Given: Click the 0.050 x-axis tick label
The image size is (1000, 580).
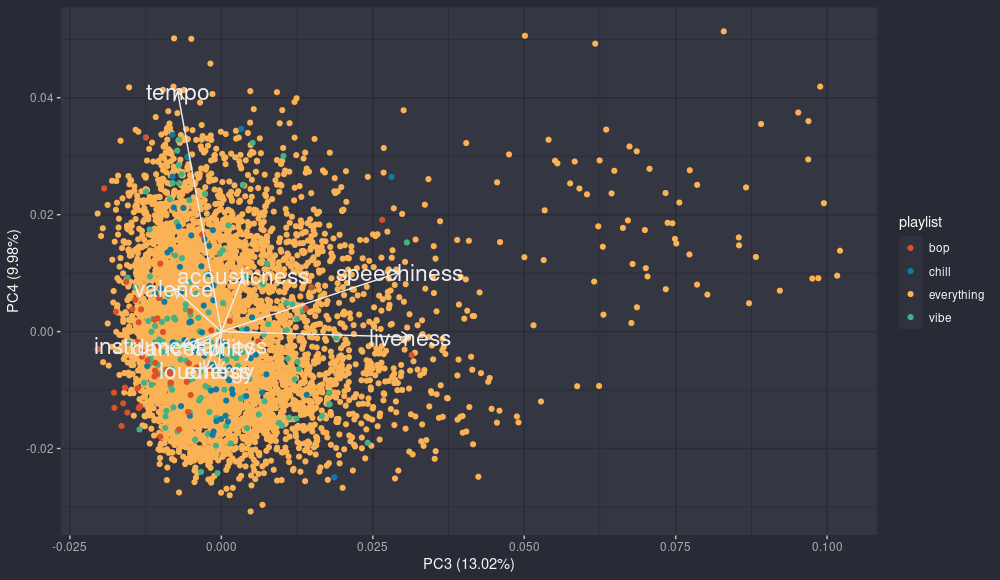Looking at the screenshot, I should click(524, 547).
